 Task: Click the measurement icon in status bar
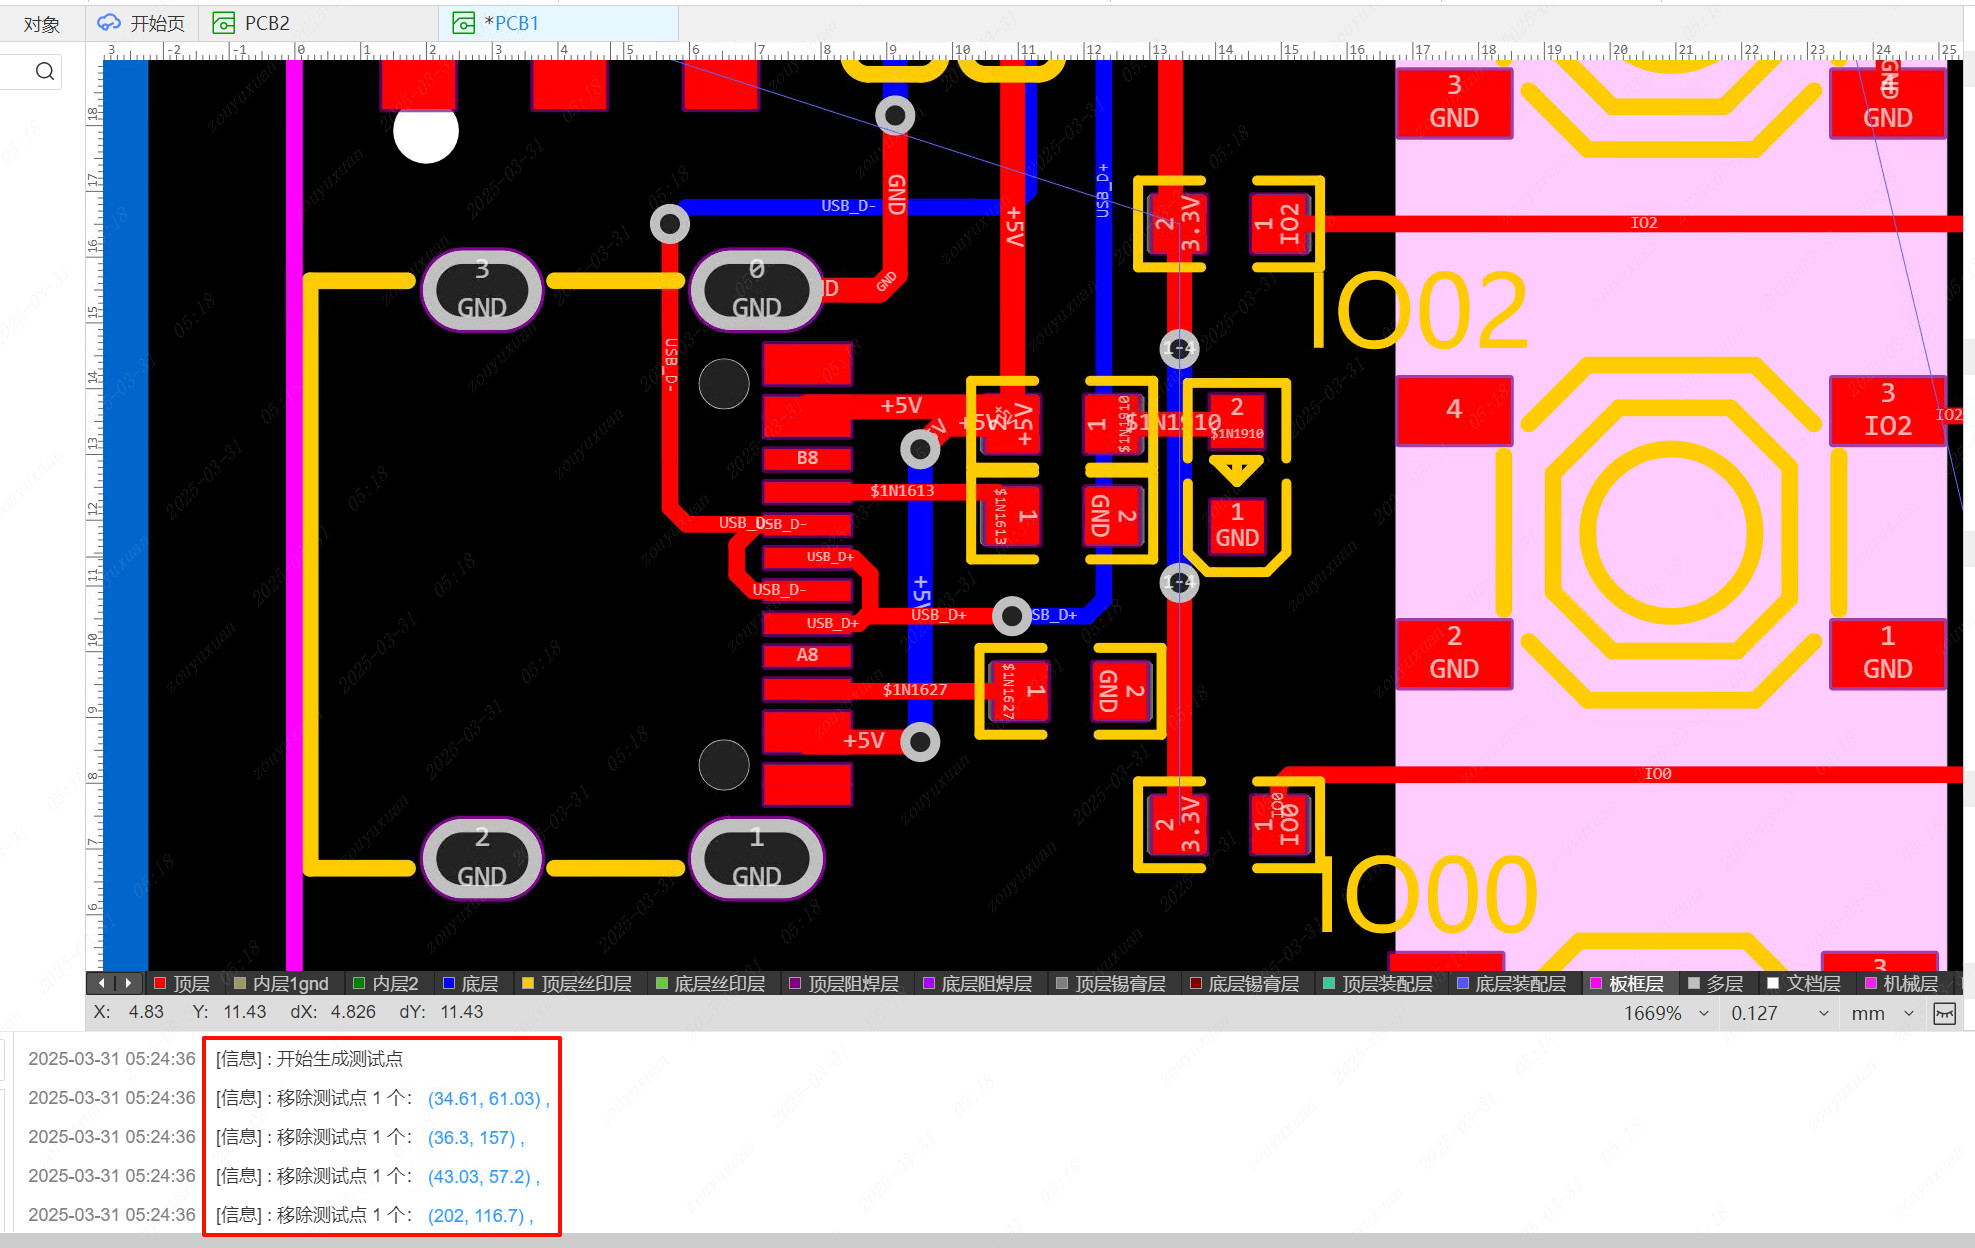1944,1014
